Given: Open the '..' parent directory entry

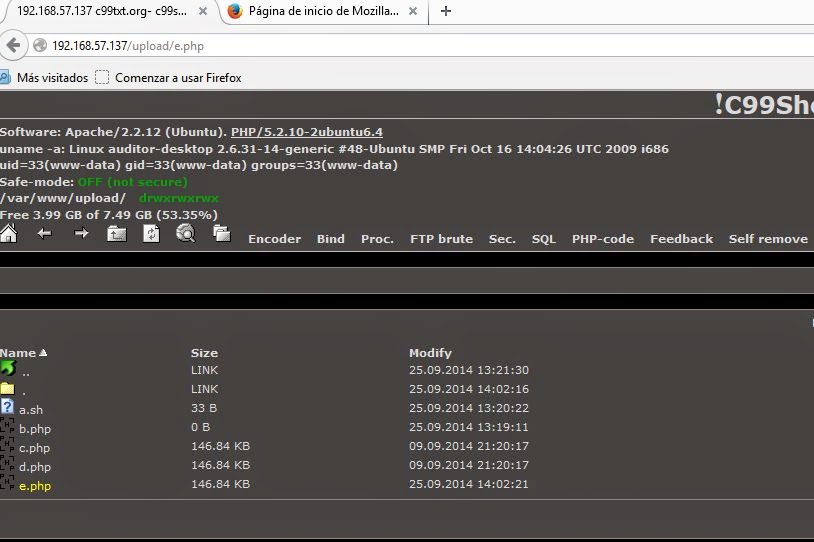Looking at the screenshot, I should 25,373.
